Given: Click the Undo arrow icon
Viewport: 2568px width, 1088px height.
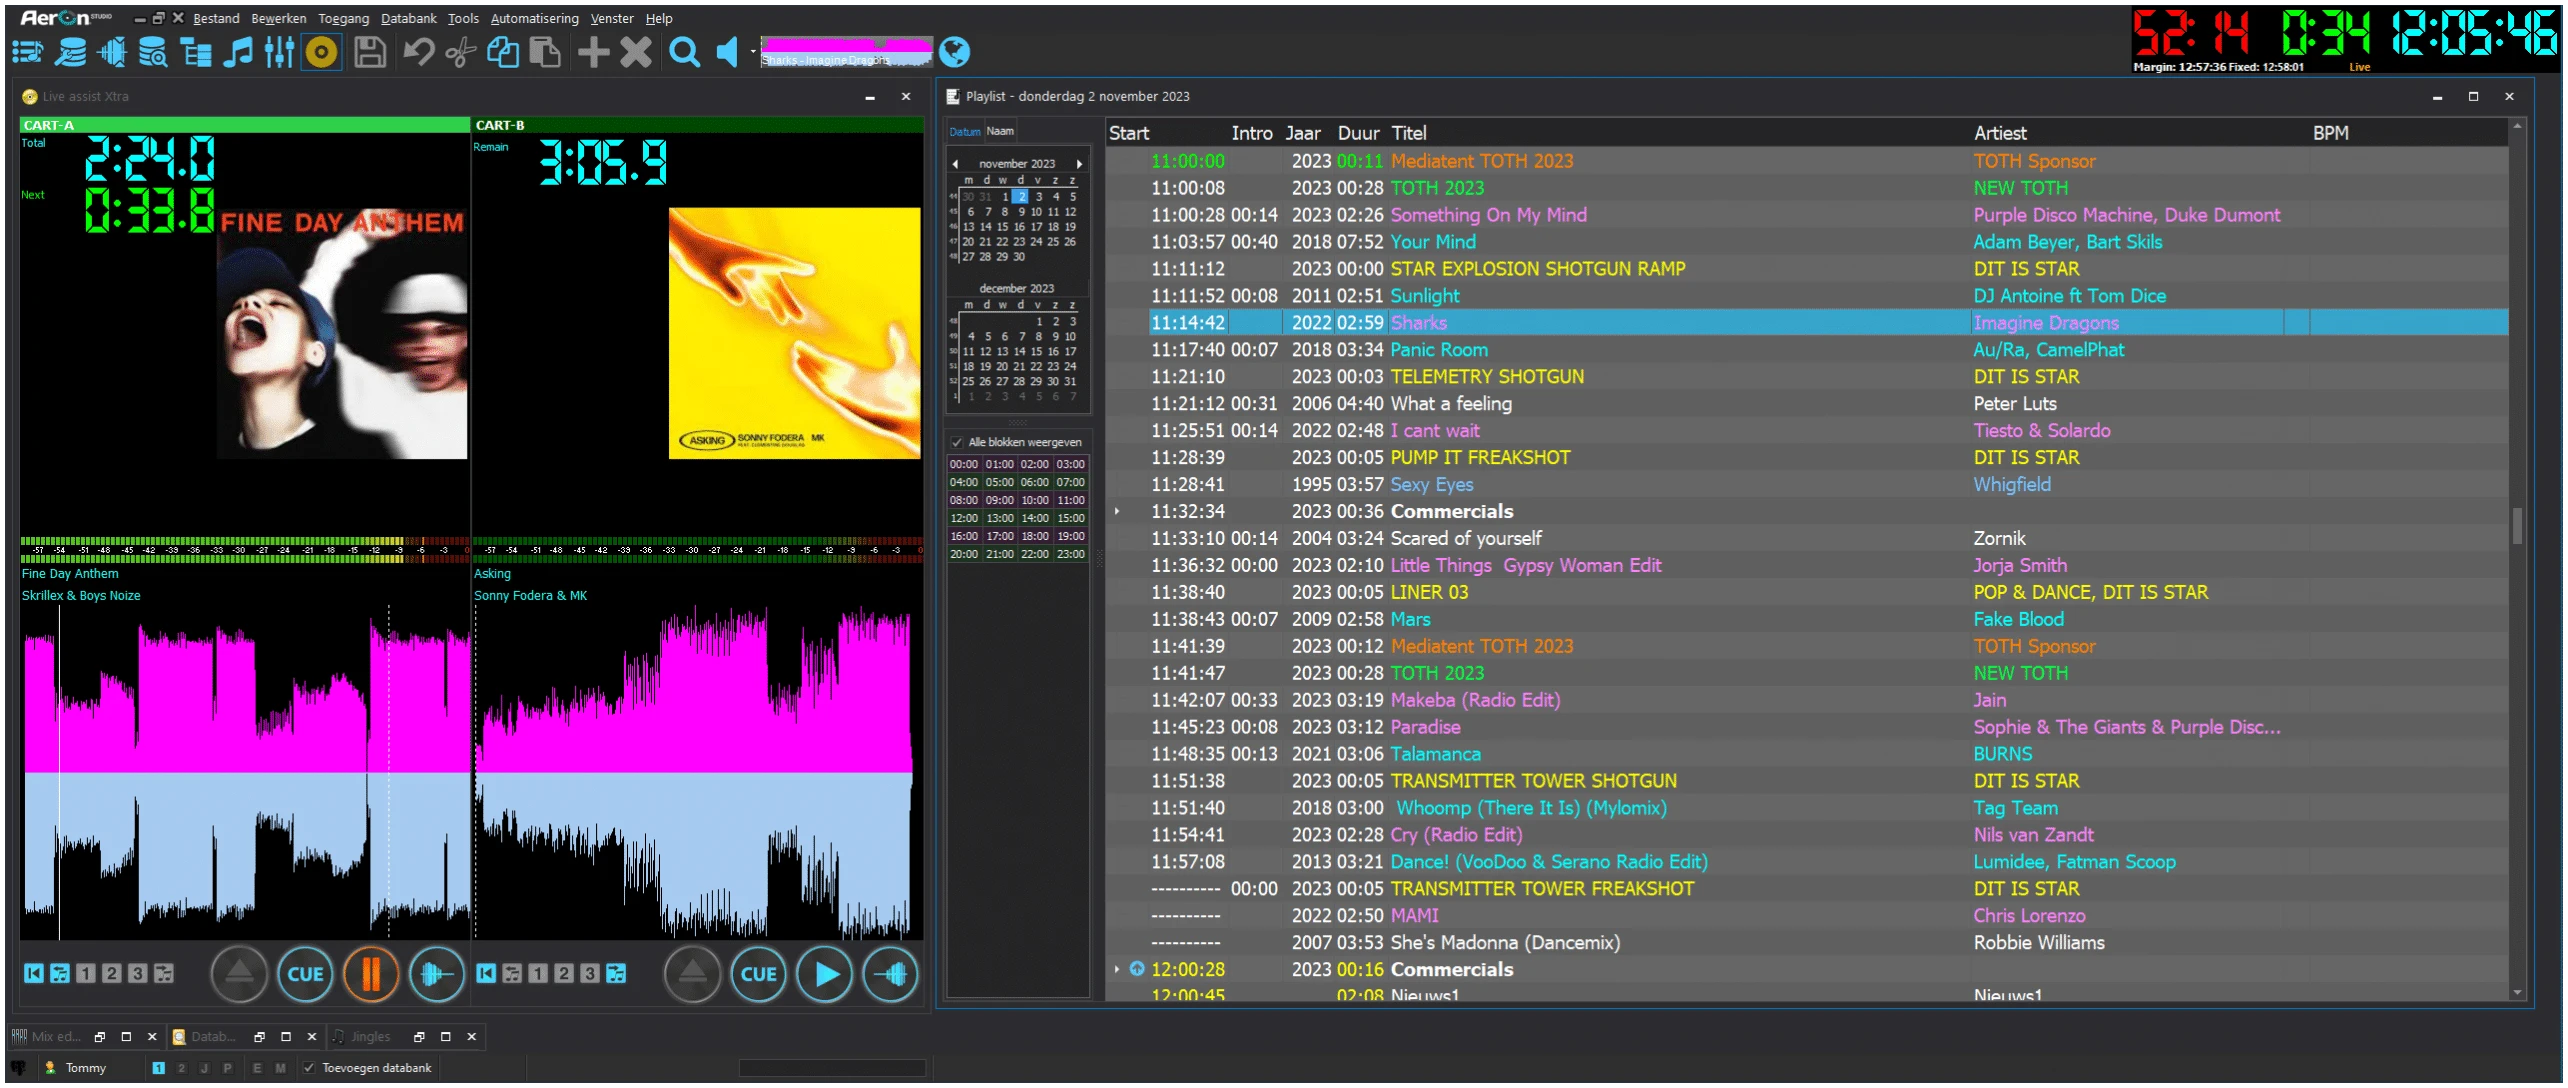Looking at the screenshot, I should click(x=419, y=52).
